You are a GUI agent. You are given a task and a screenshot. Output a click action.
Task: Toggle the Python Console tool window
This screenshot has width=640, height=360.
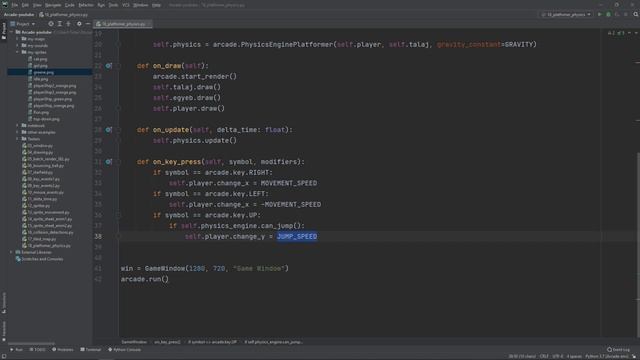pyautogui.click(x=124, y=350)
